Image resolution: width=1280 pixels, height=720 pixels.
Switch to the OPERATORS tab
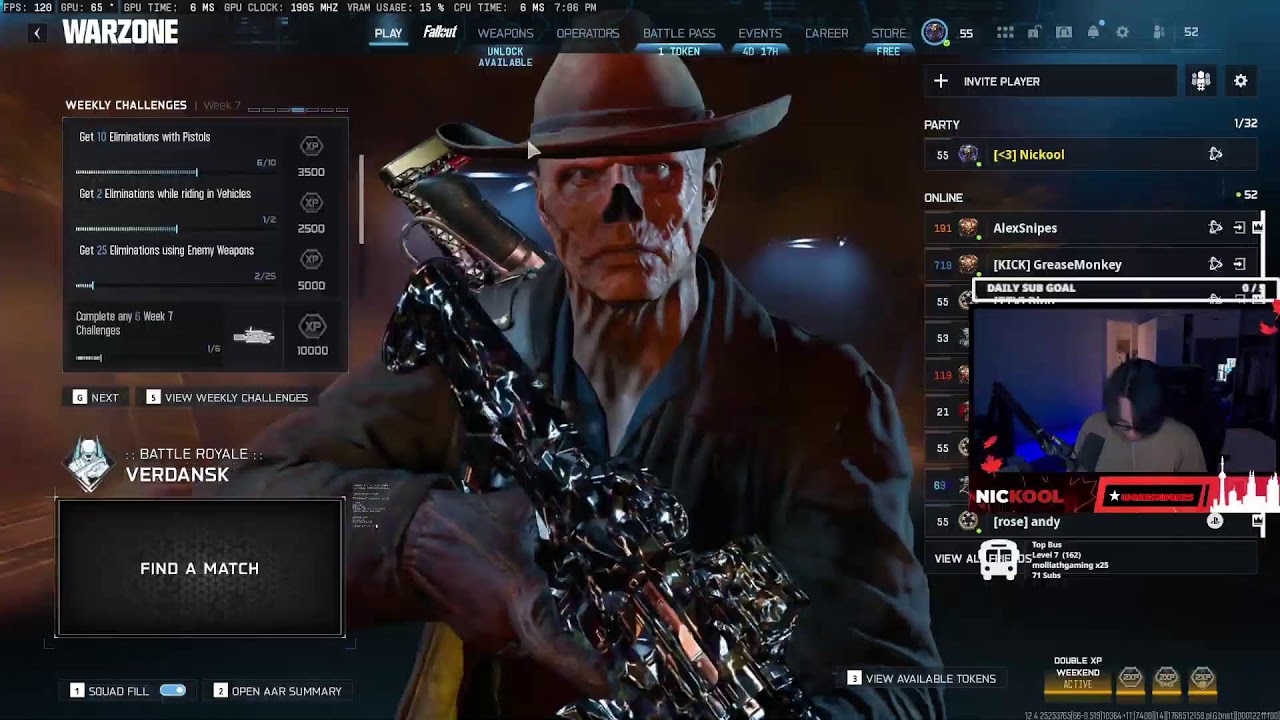(x=588, y=33)
